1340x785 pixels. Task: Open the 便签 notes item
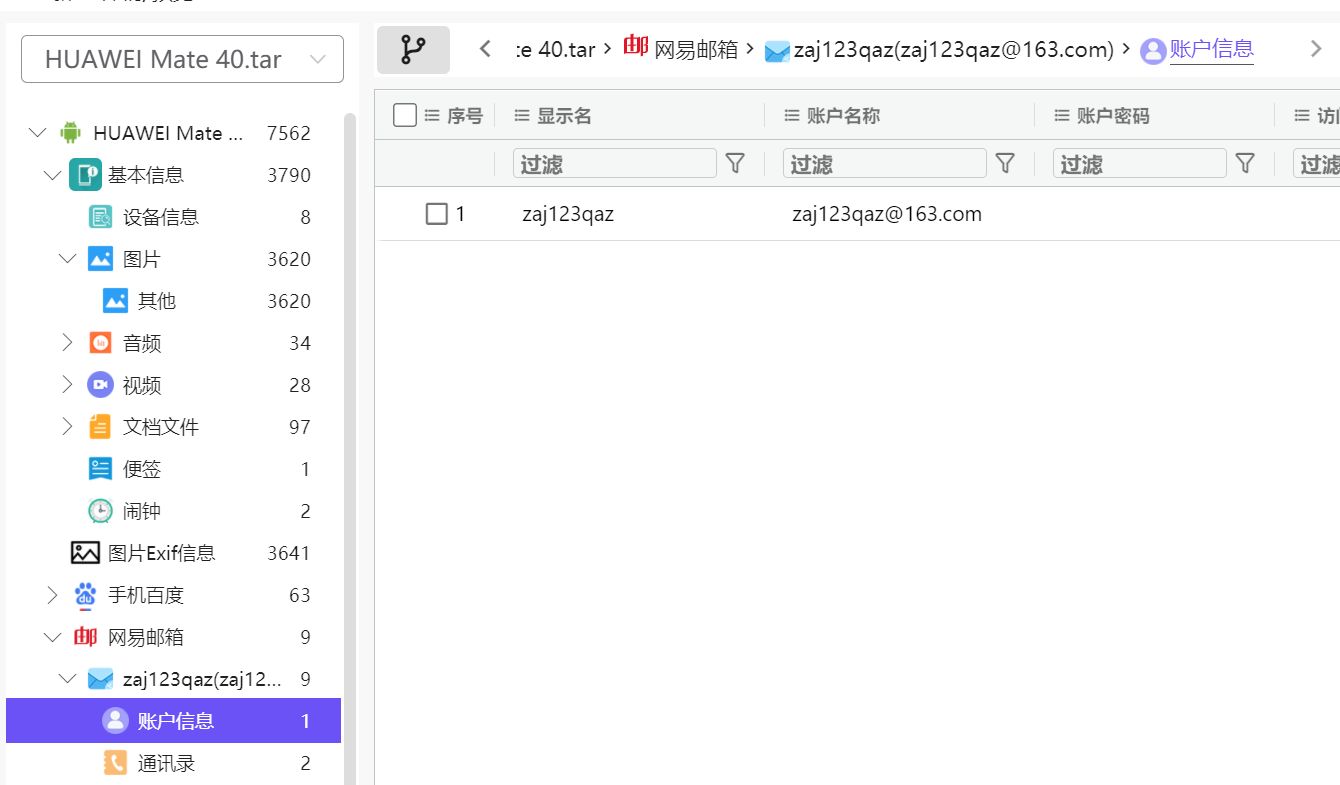pos(141,469)
